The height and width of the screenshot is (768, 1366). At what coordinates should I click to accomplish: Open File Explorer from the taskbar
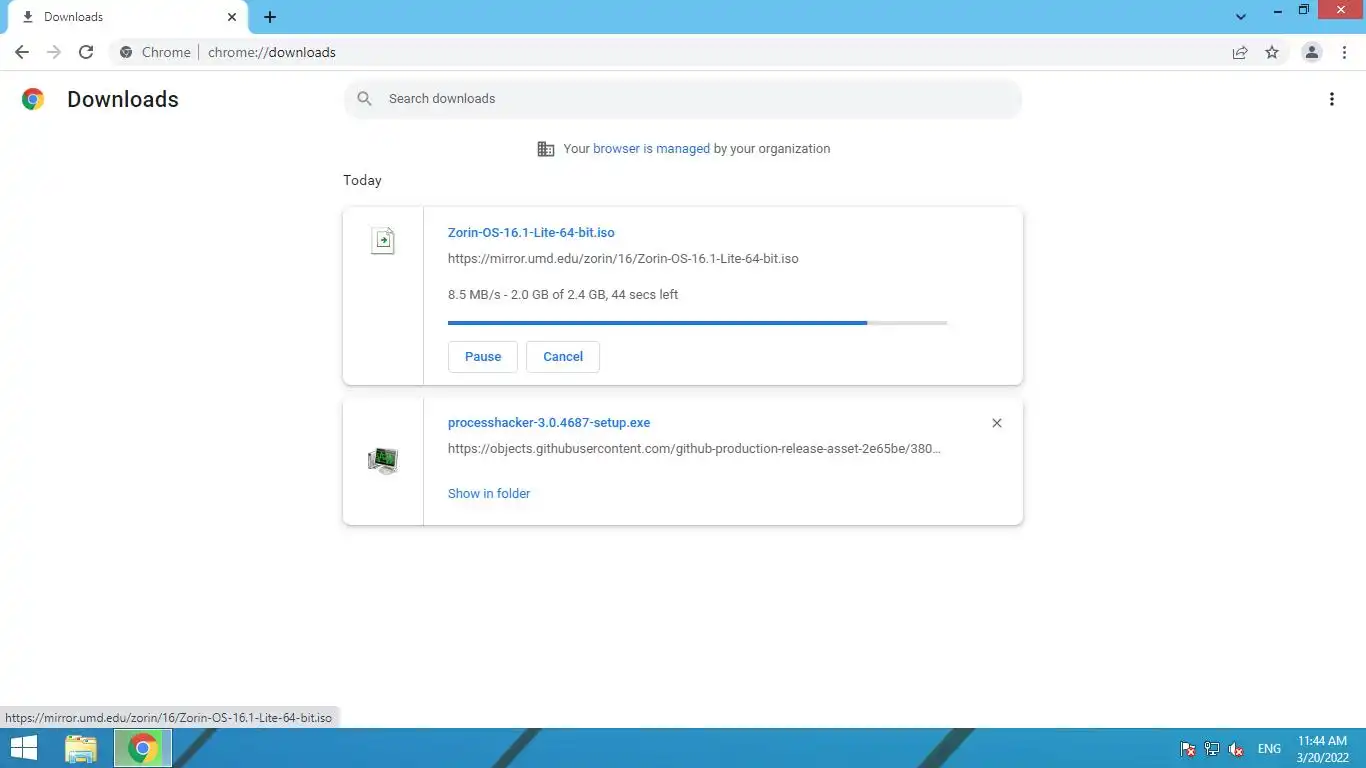click(x=81, y=748)
